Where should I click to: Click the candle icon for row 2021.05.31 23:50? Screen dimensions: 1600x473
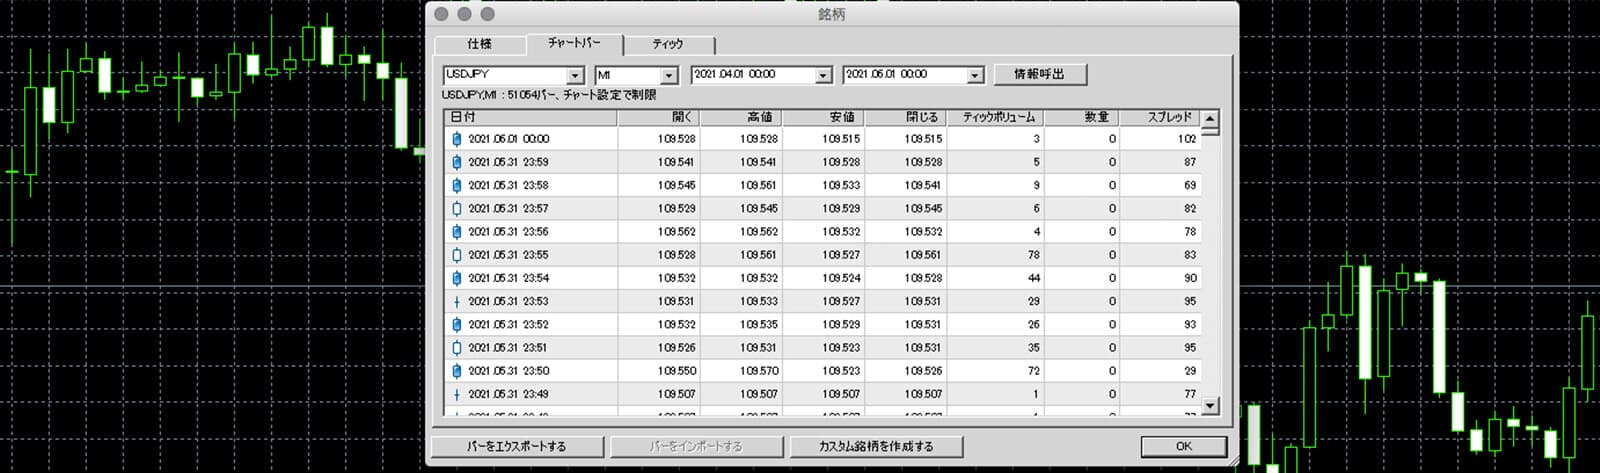(457, 371)
